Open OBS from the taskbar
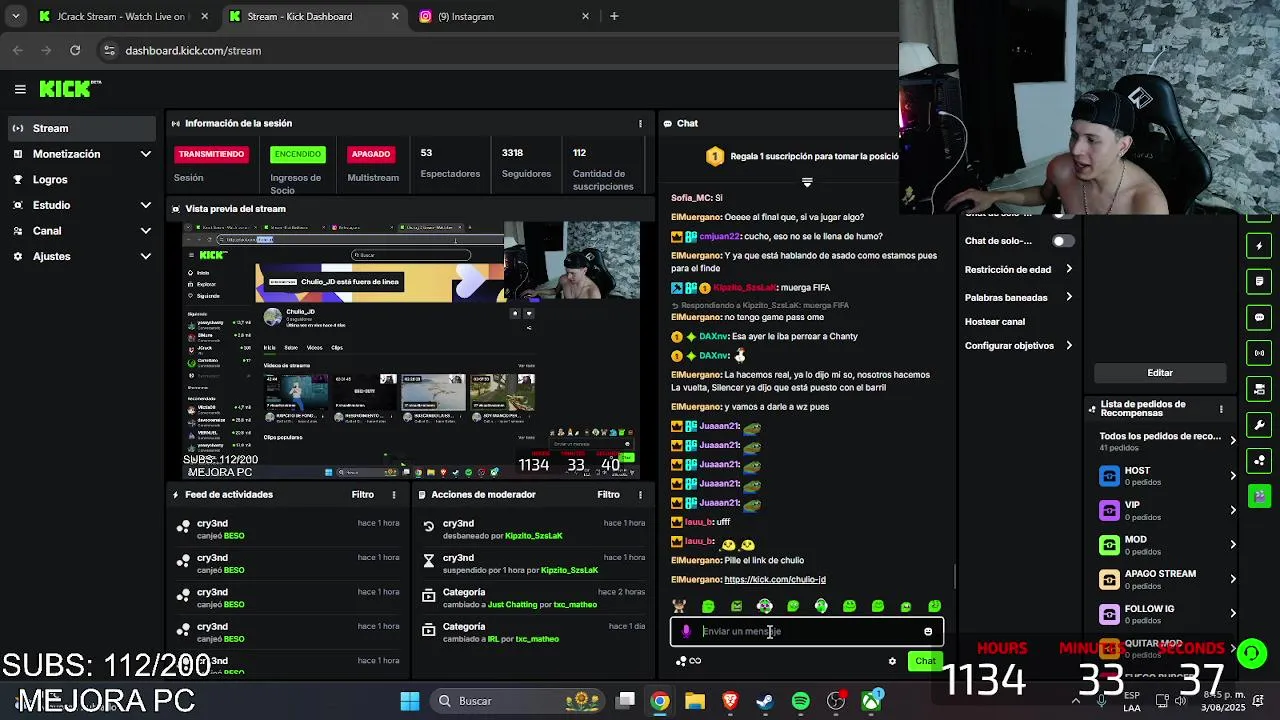The height and width of the screenshot is (720, 1280). pos(836,701)
